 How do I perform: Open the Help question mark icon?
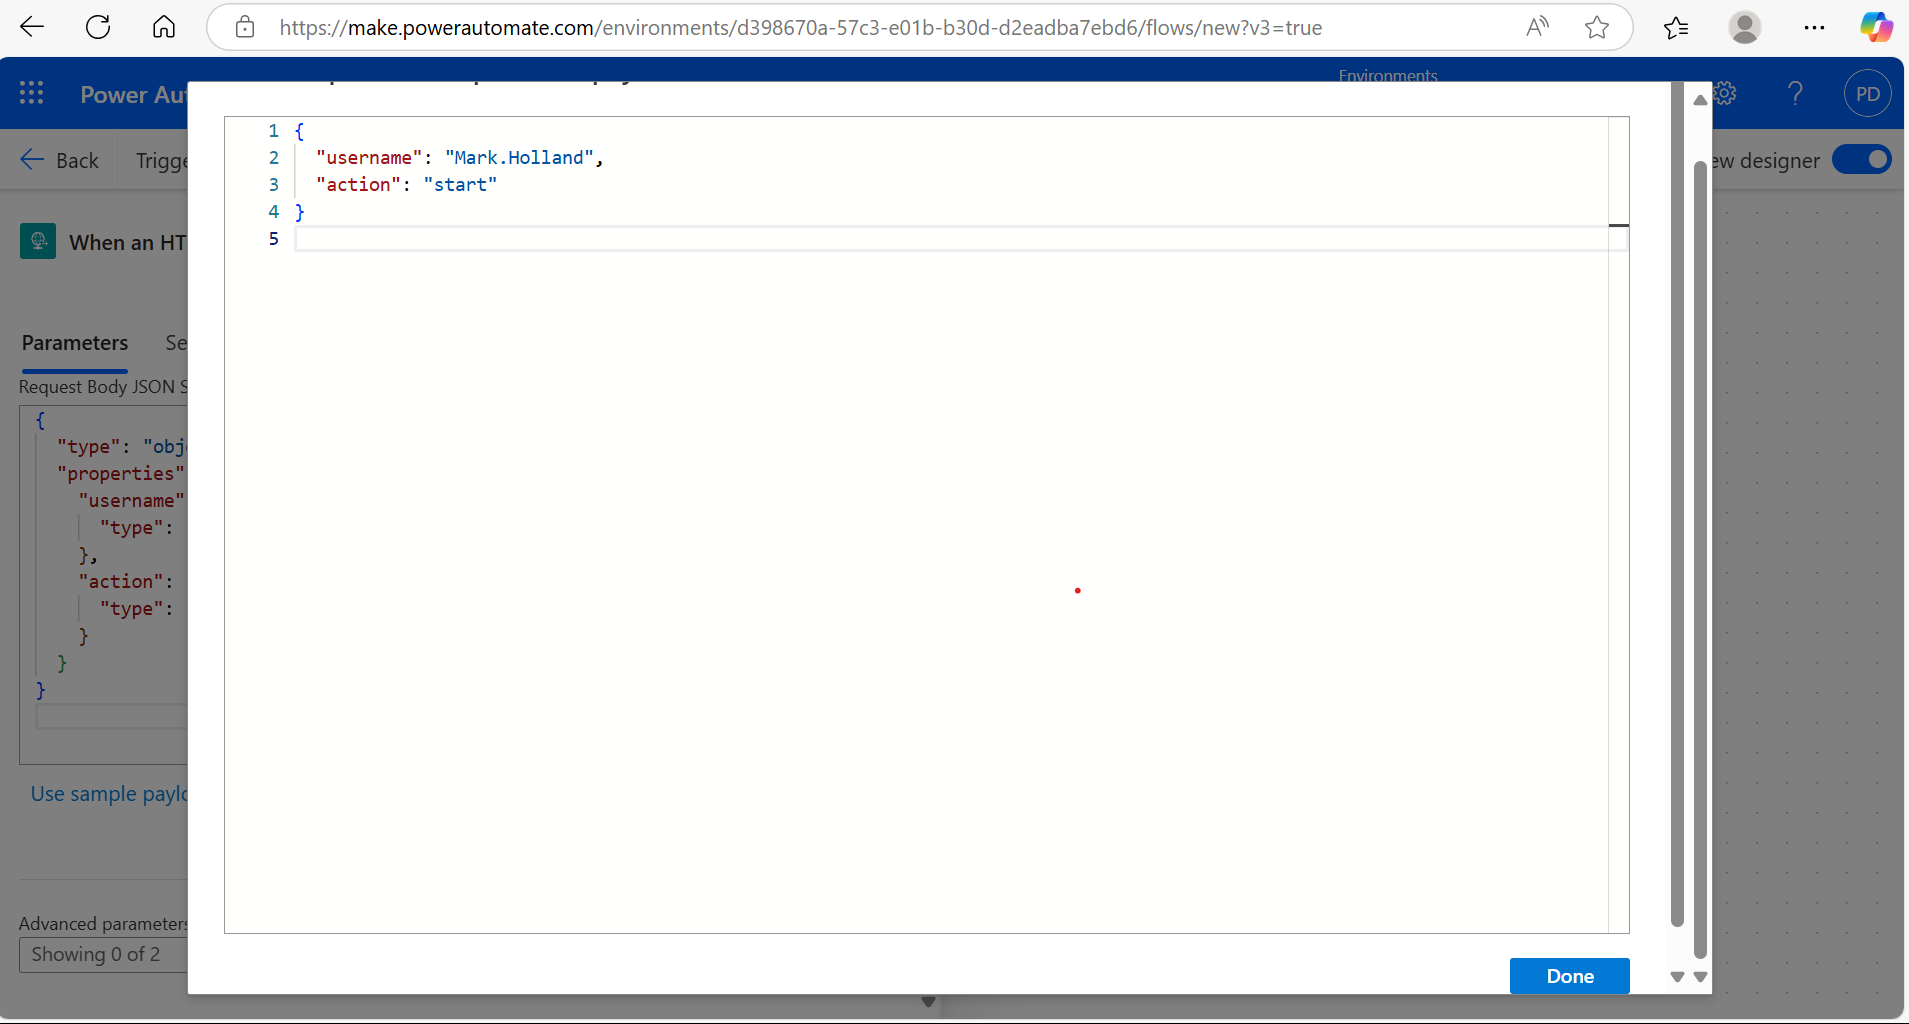pyautogui.click(x=1795, y=94)
